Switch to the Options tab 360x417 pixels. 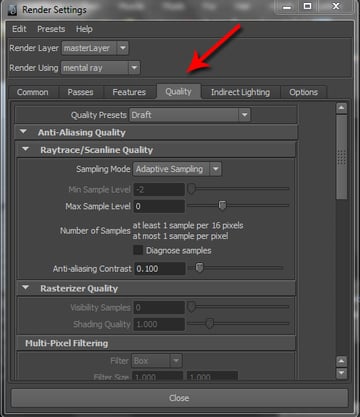tap(303, 92)
